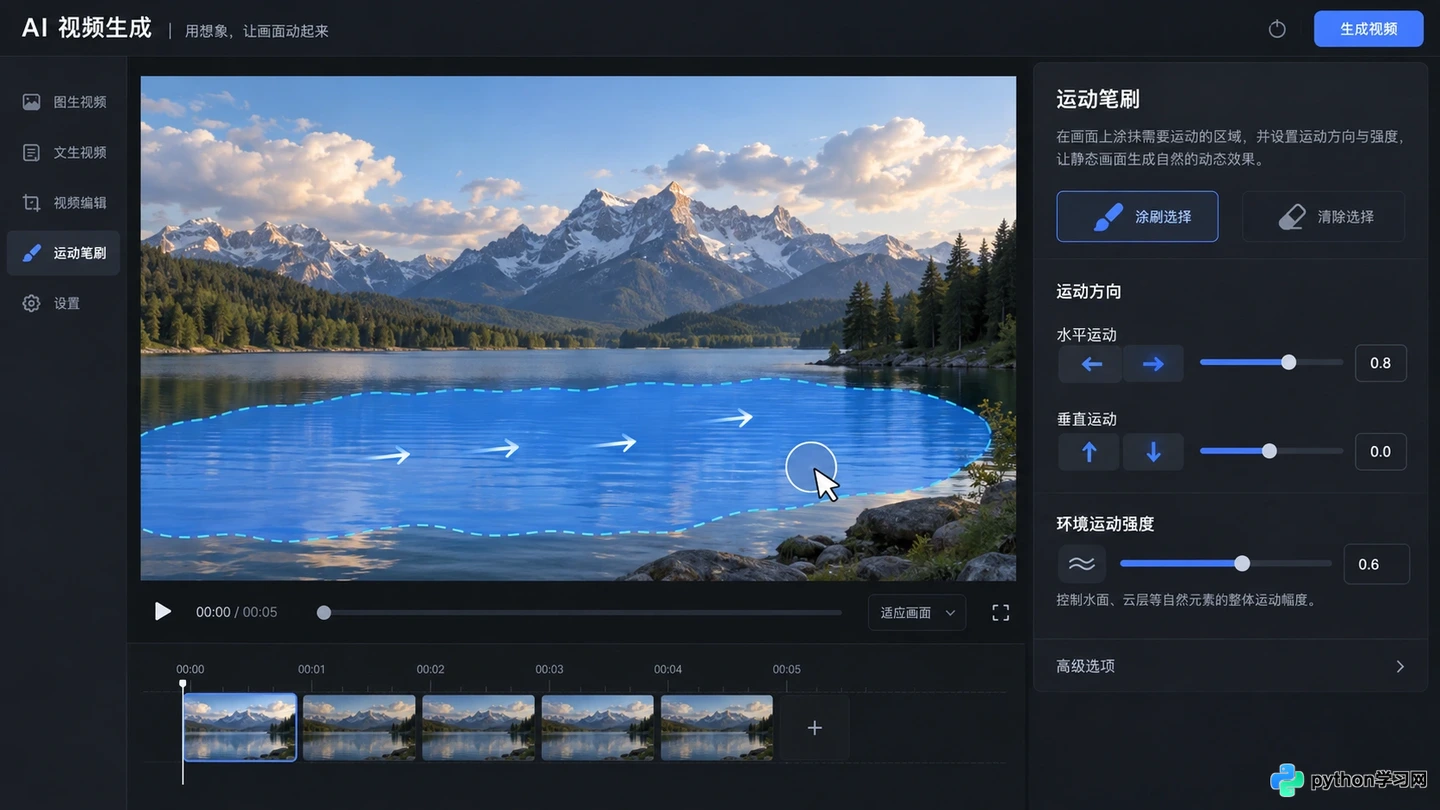
Task: Open 设置 in the sidebar
Action: coord(64,303)
